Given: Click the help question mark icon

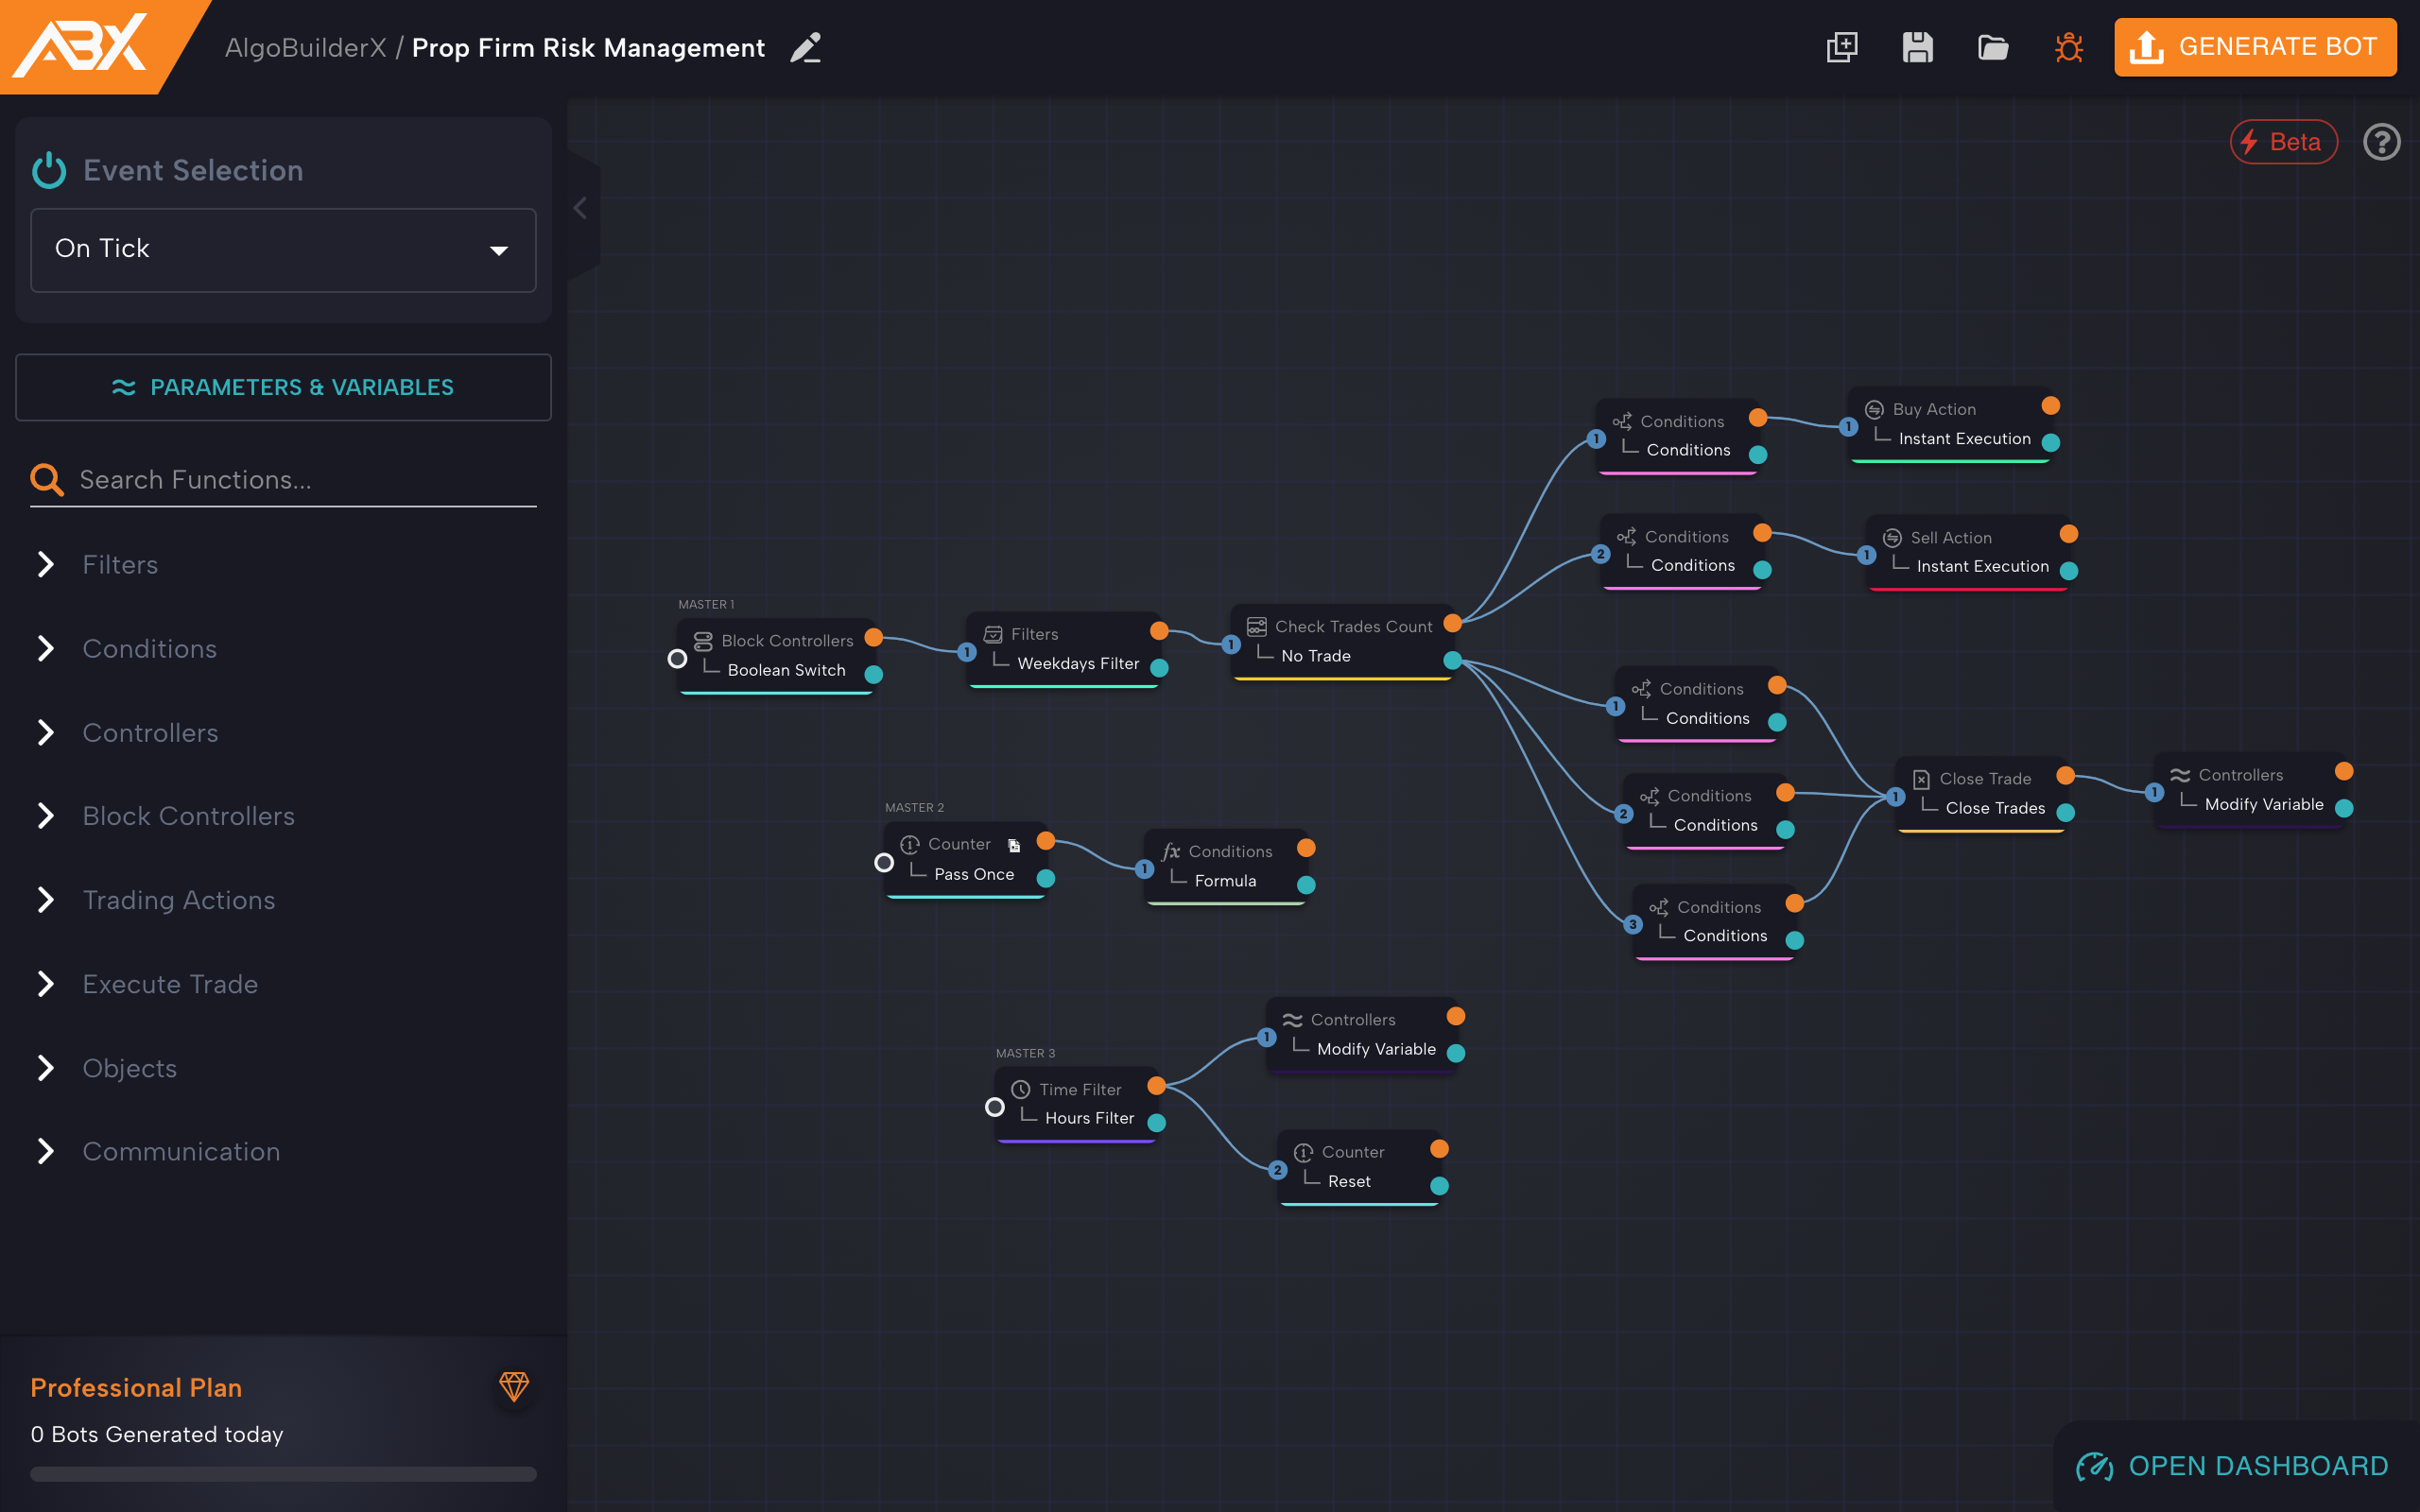Looking at the screenshot, I should [2381, 142].
